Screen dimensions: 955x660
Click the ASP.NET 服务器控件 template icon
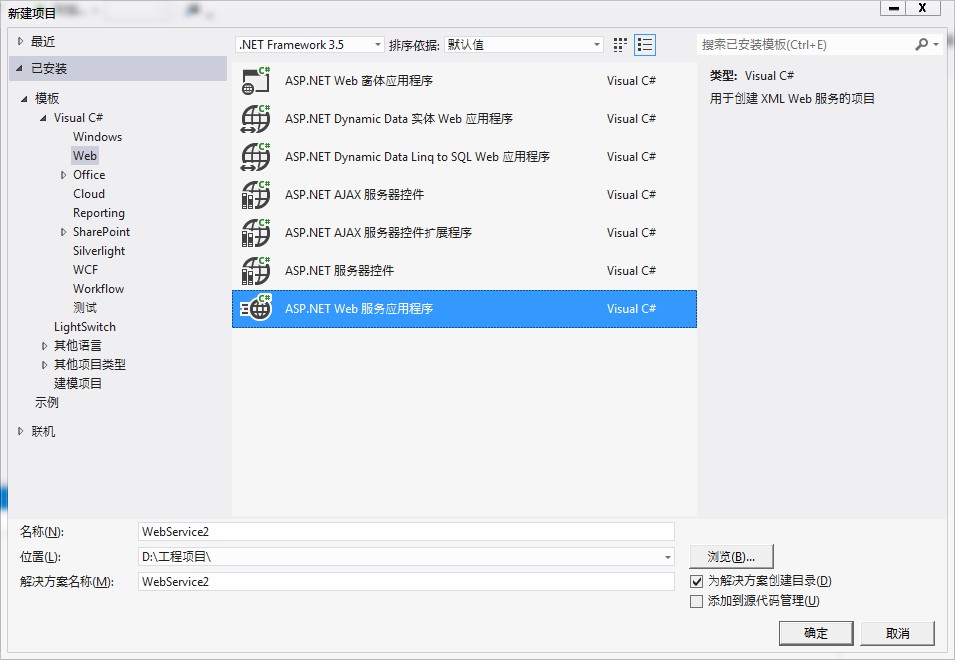click(x=256, y=270)
